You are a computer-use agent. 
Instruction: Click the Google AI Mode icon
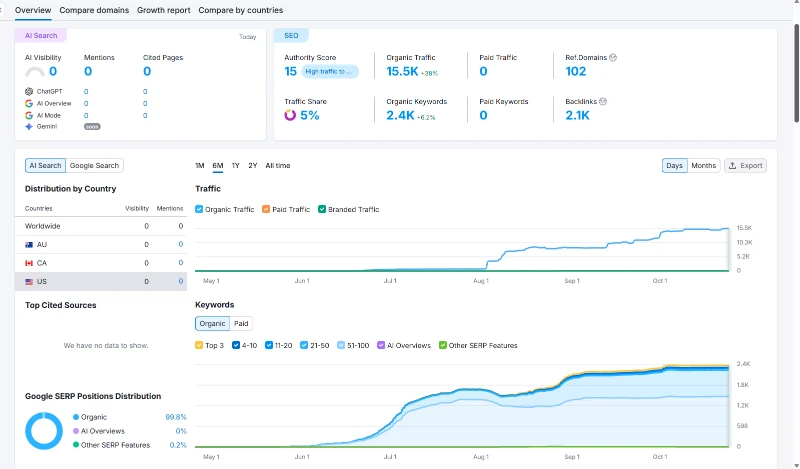pyautogui.click(x=29, y=115)
